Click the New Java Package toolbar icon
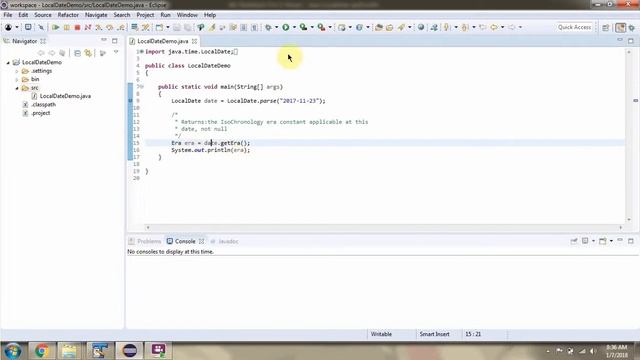This screenshot has width=640, height=360. point(342,27)
